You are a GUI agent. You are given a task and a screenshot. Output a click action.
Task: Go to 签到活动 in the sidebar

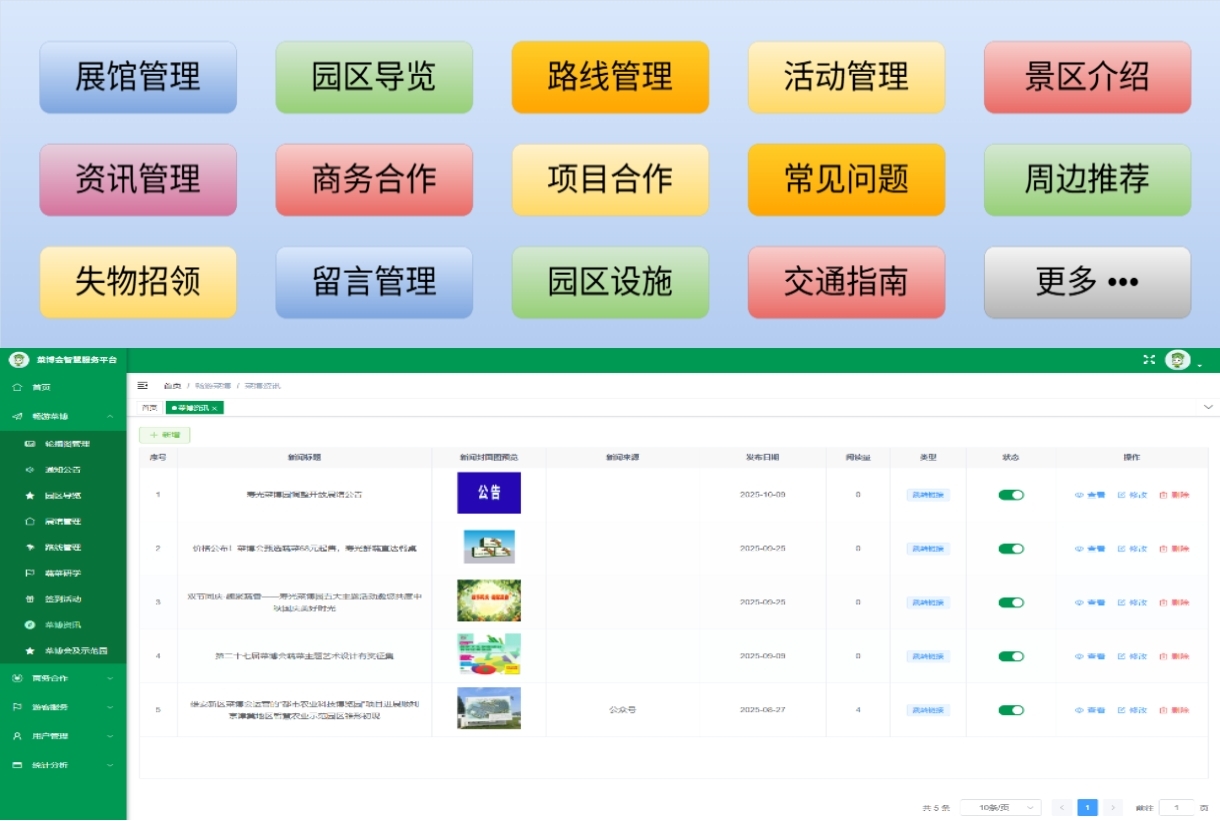point(64,598)
